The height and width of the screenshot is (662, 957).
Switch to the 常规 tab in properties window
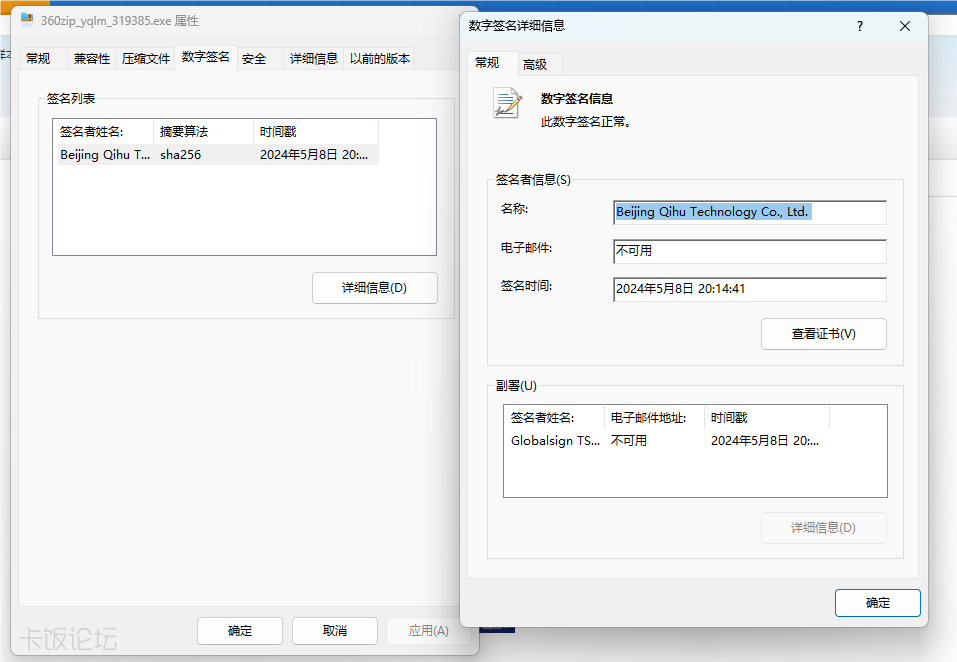coord(38,59)
